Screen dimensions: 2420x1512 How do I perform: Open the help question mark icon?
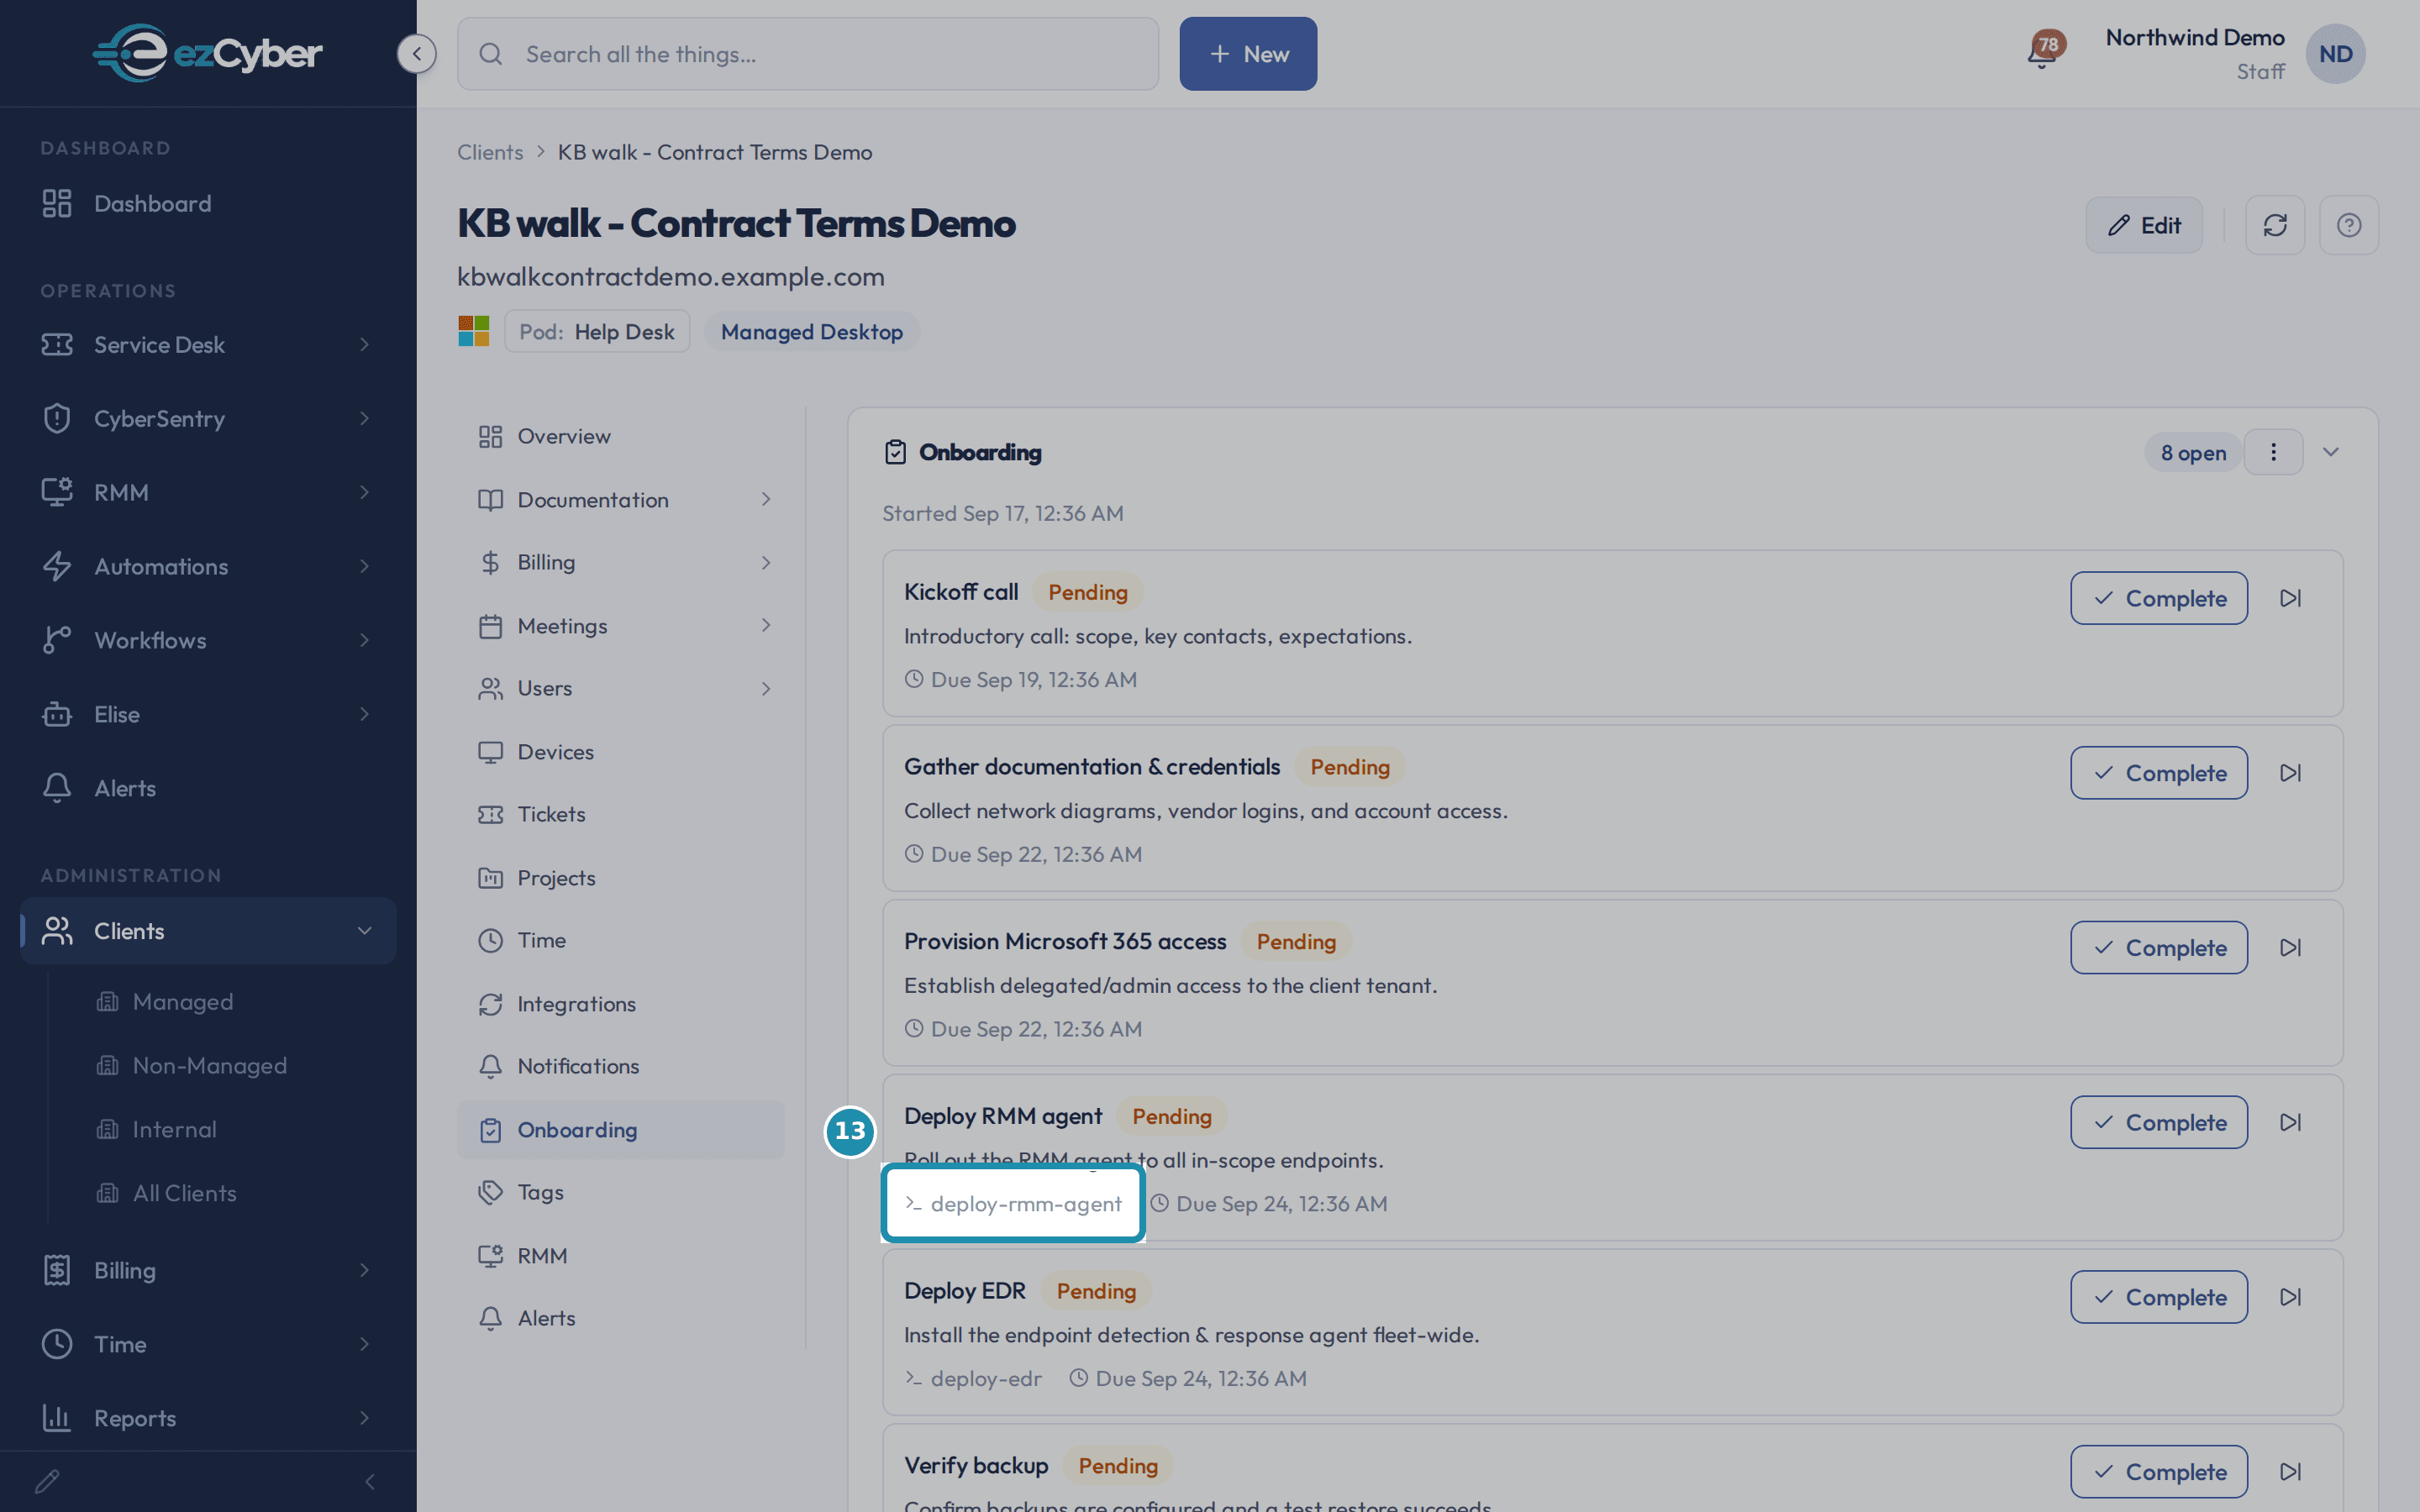pyautogui.click(x=2349, y=225)
